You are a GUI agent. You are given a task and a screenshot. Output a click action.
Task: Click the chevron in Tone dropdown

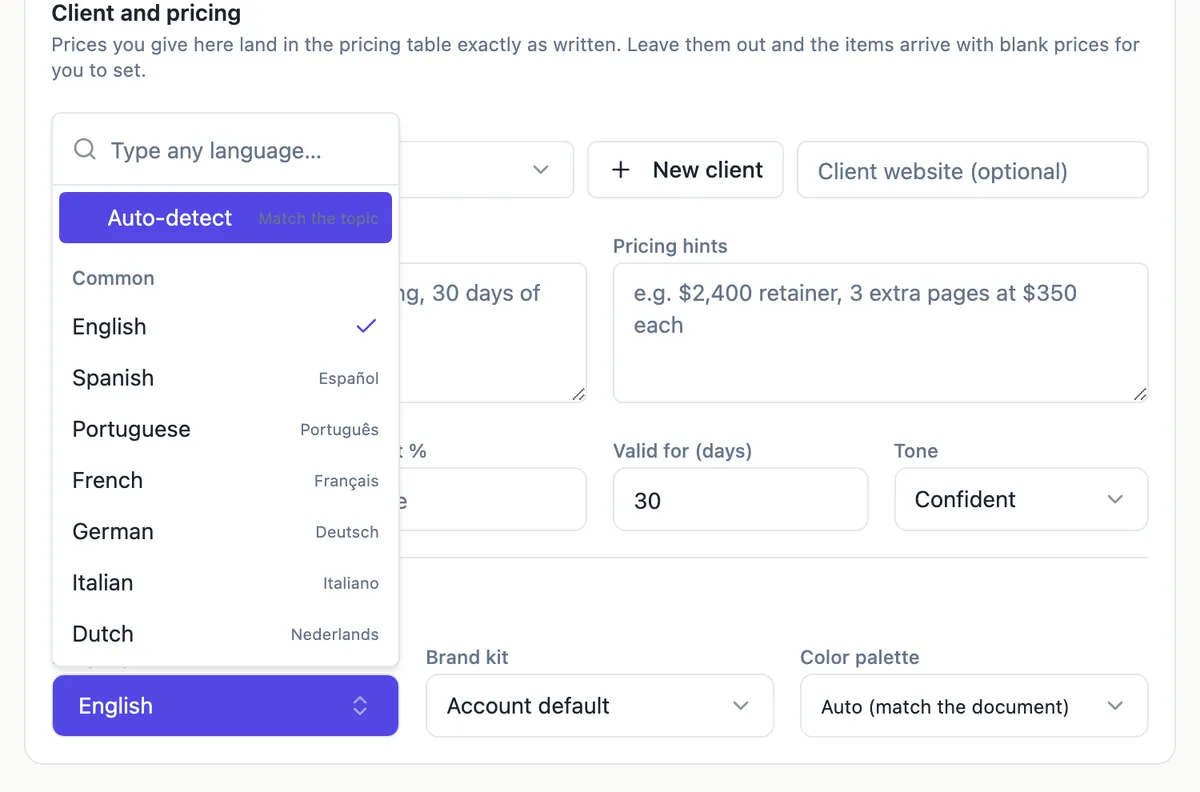click(1115, 499)
